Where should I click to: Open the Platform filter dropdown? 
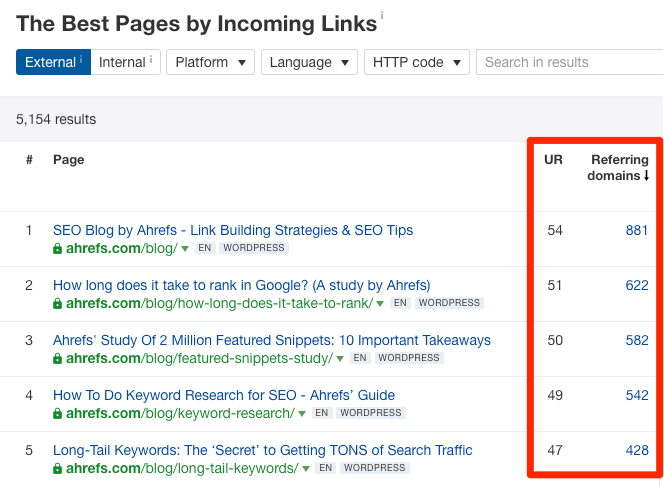[211, 62]
